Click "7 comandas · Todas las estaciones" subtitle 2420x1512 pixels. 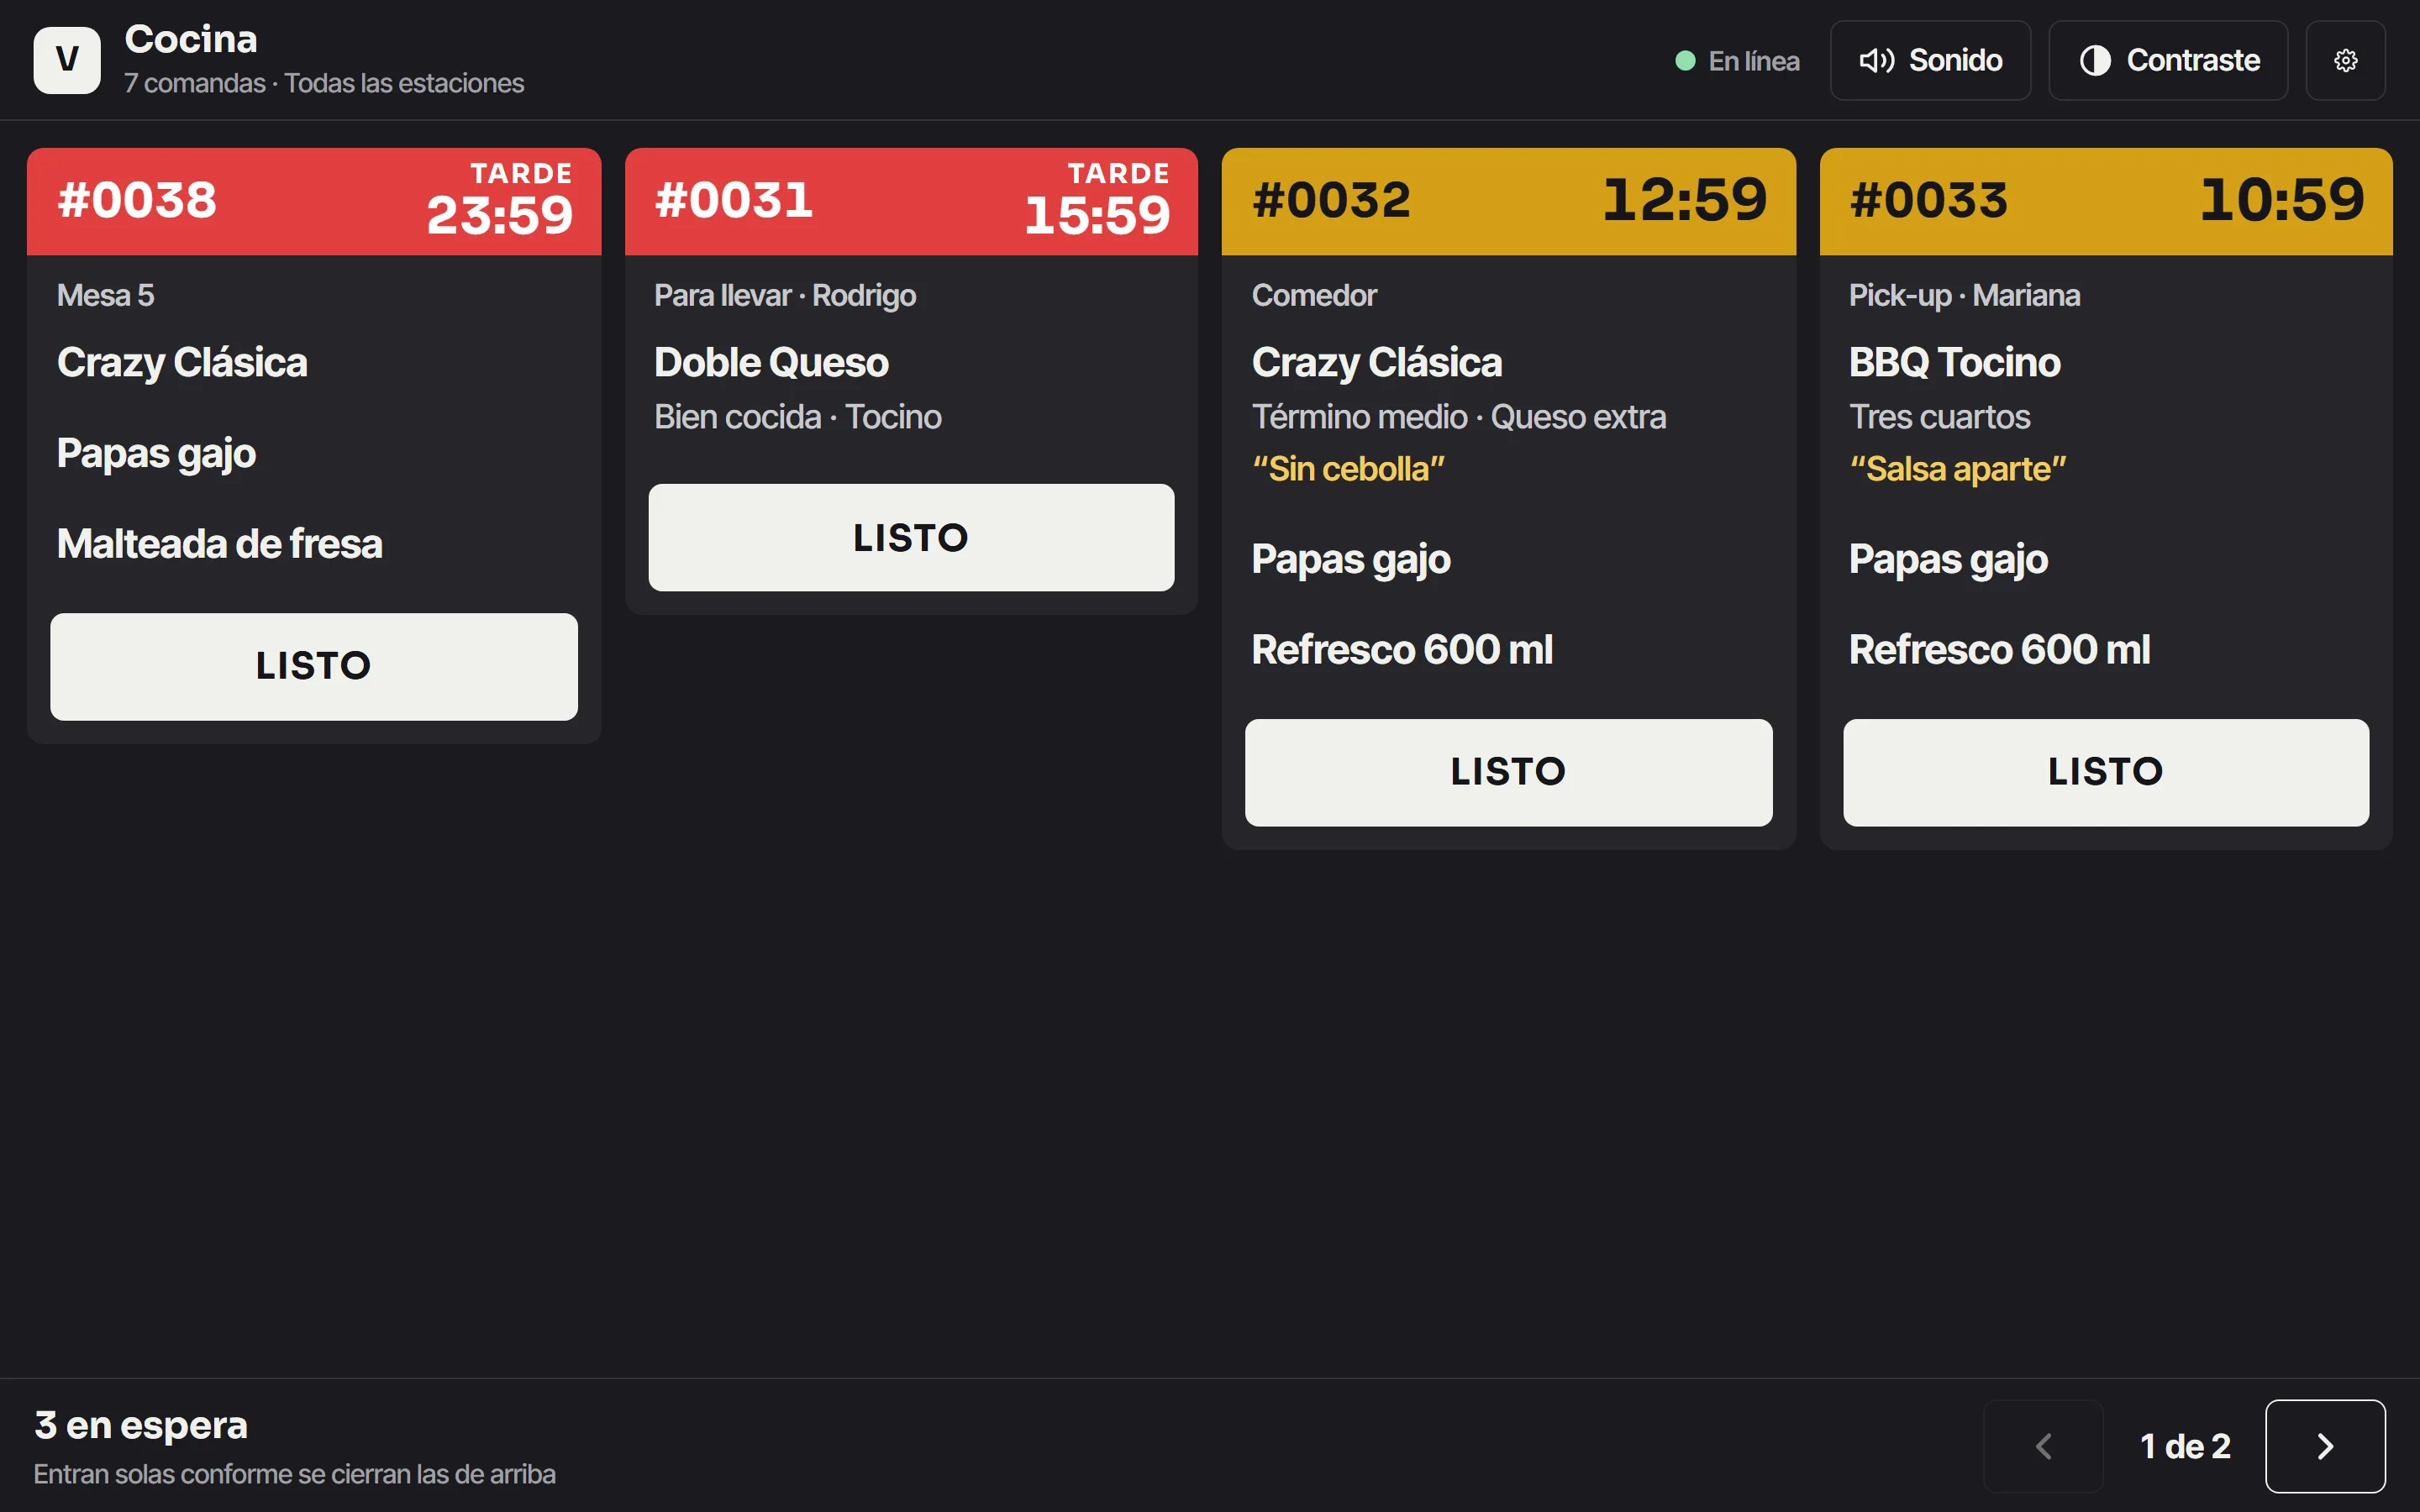click(x=324, y=83)
